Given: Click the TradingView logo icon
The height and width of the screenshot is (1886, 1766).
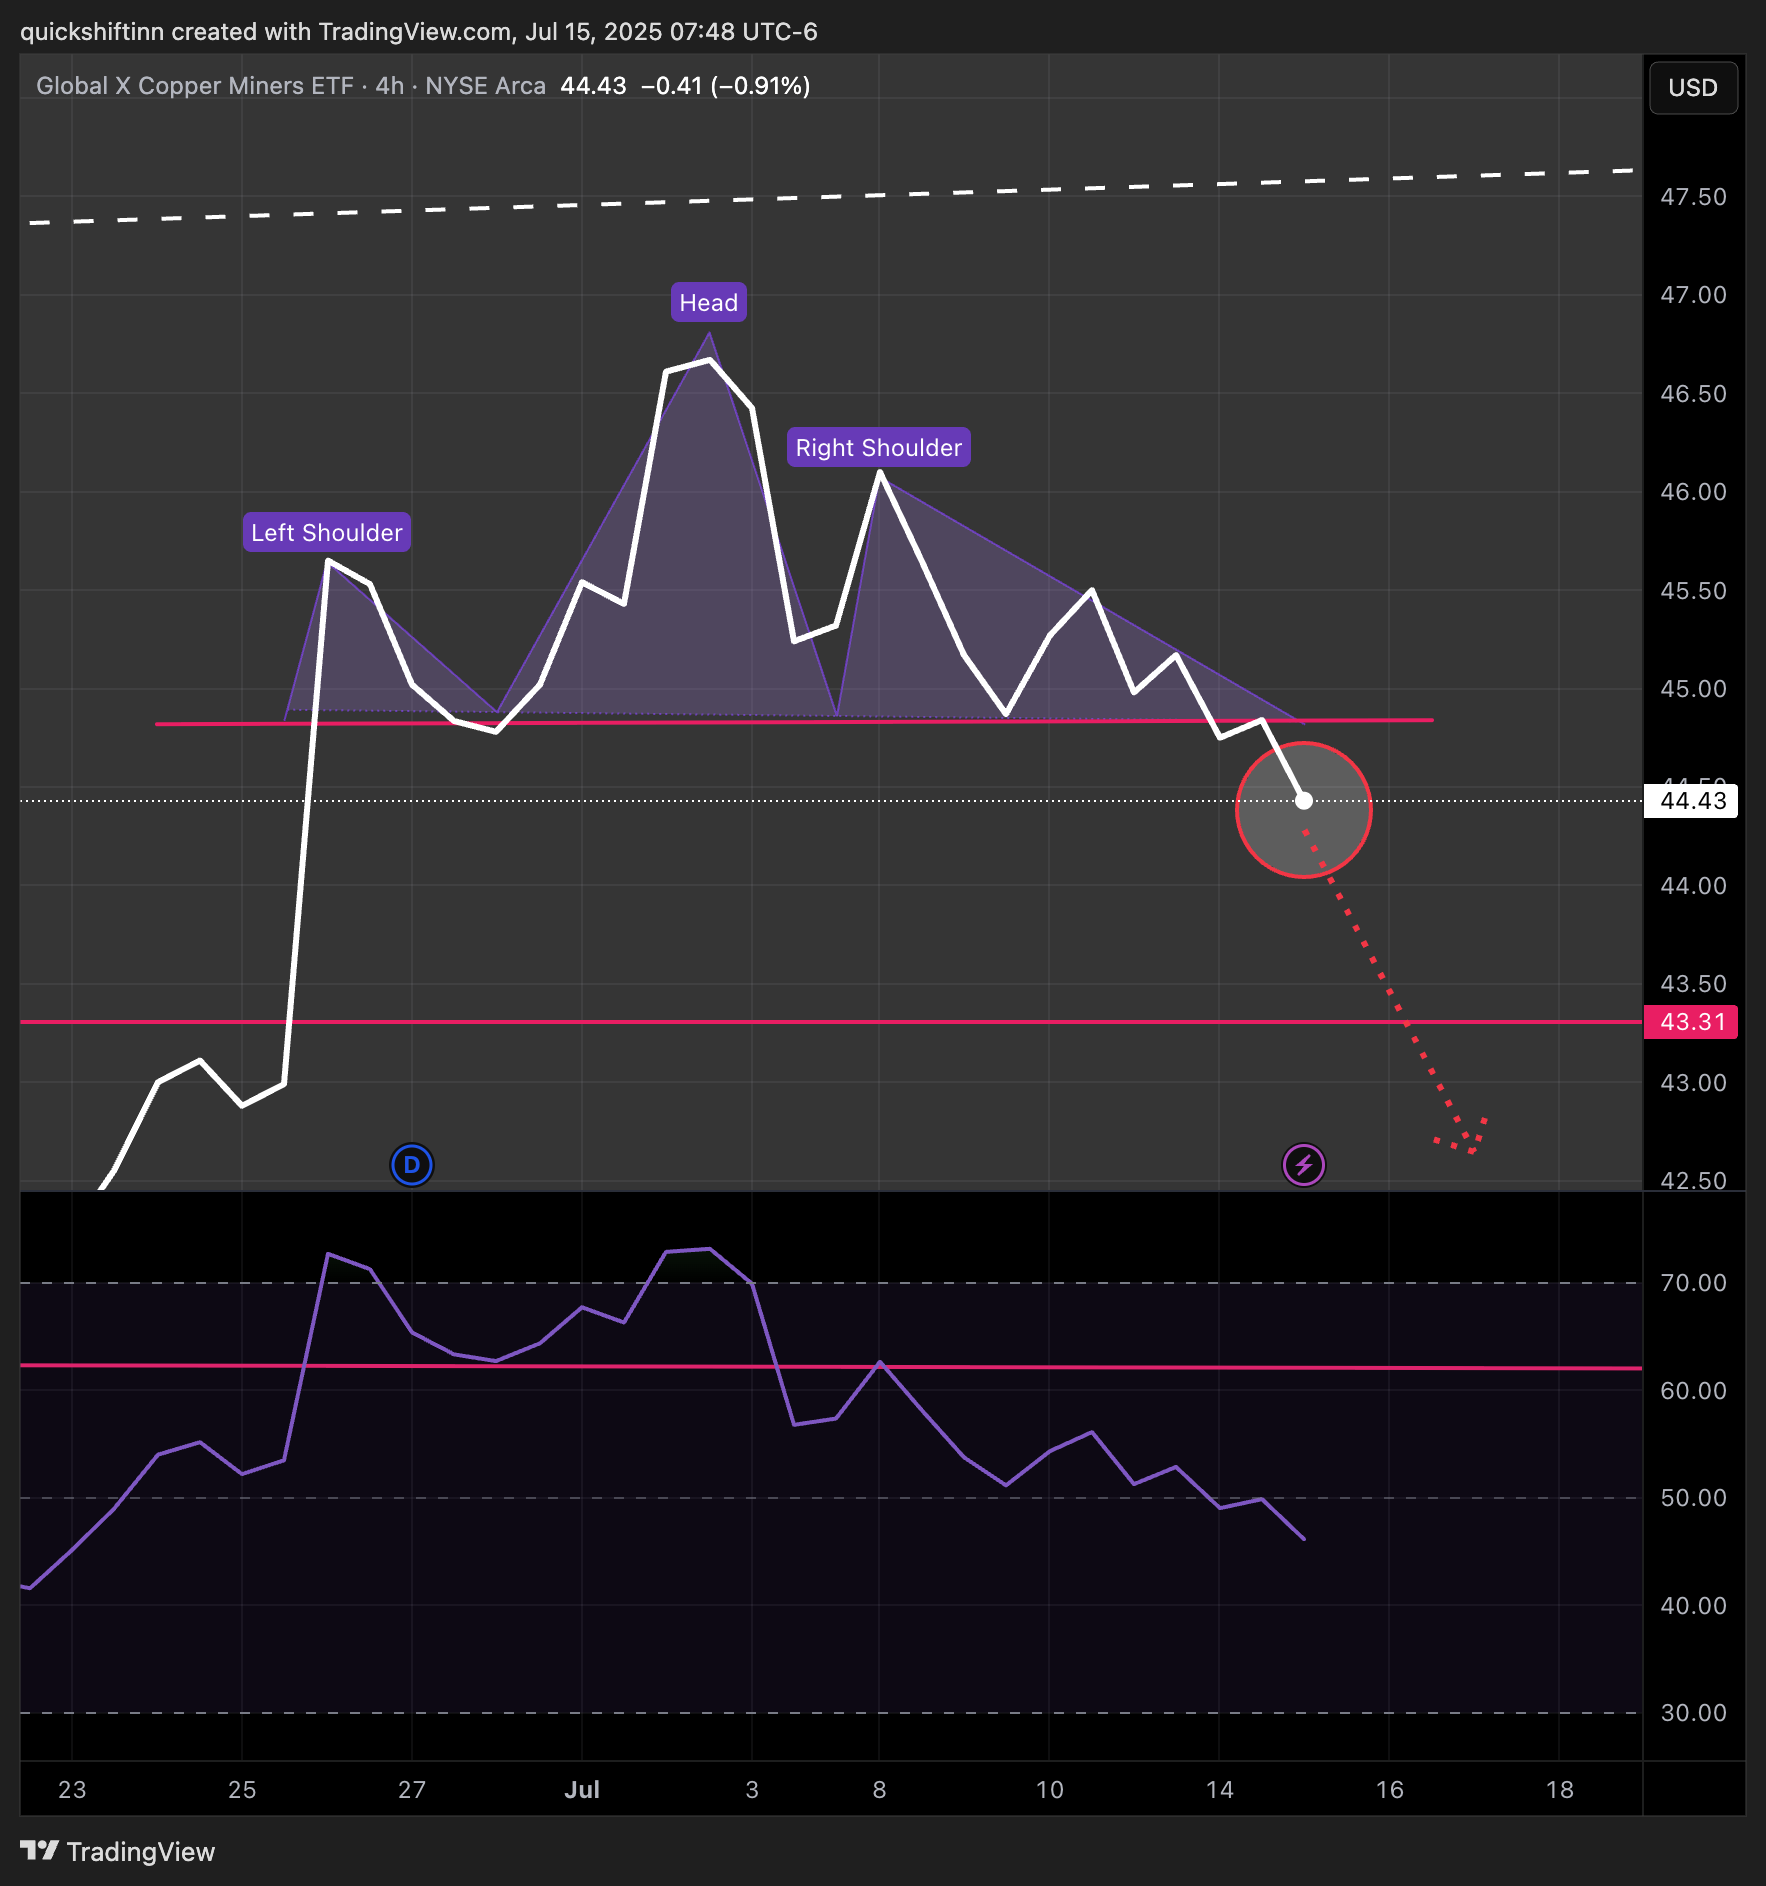Looking at the screenshot, I should point(40,1851).
